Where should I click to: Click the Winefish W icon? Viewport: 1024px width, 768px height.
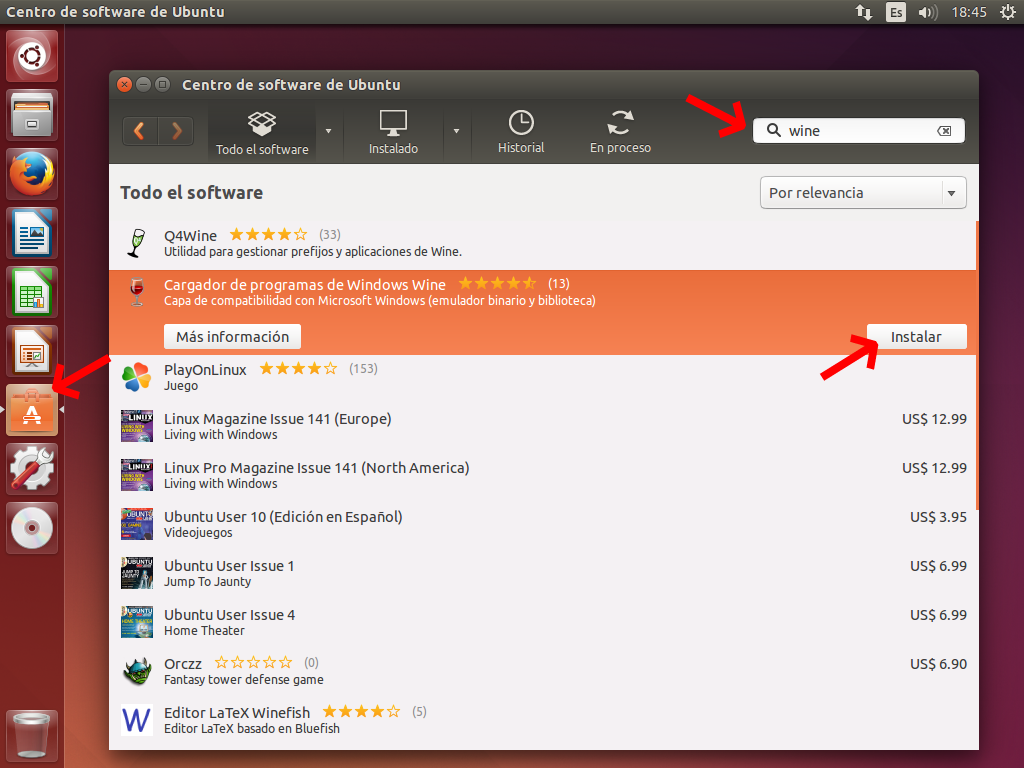pyautogui.click(x=136, y=720)
